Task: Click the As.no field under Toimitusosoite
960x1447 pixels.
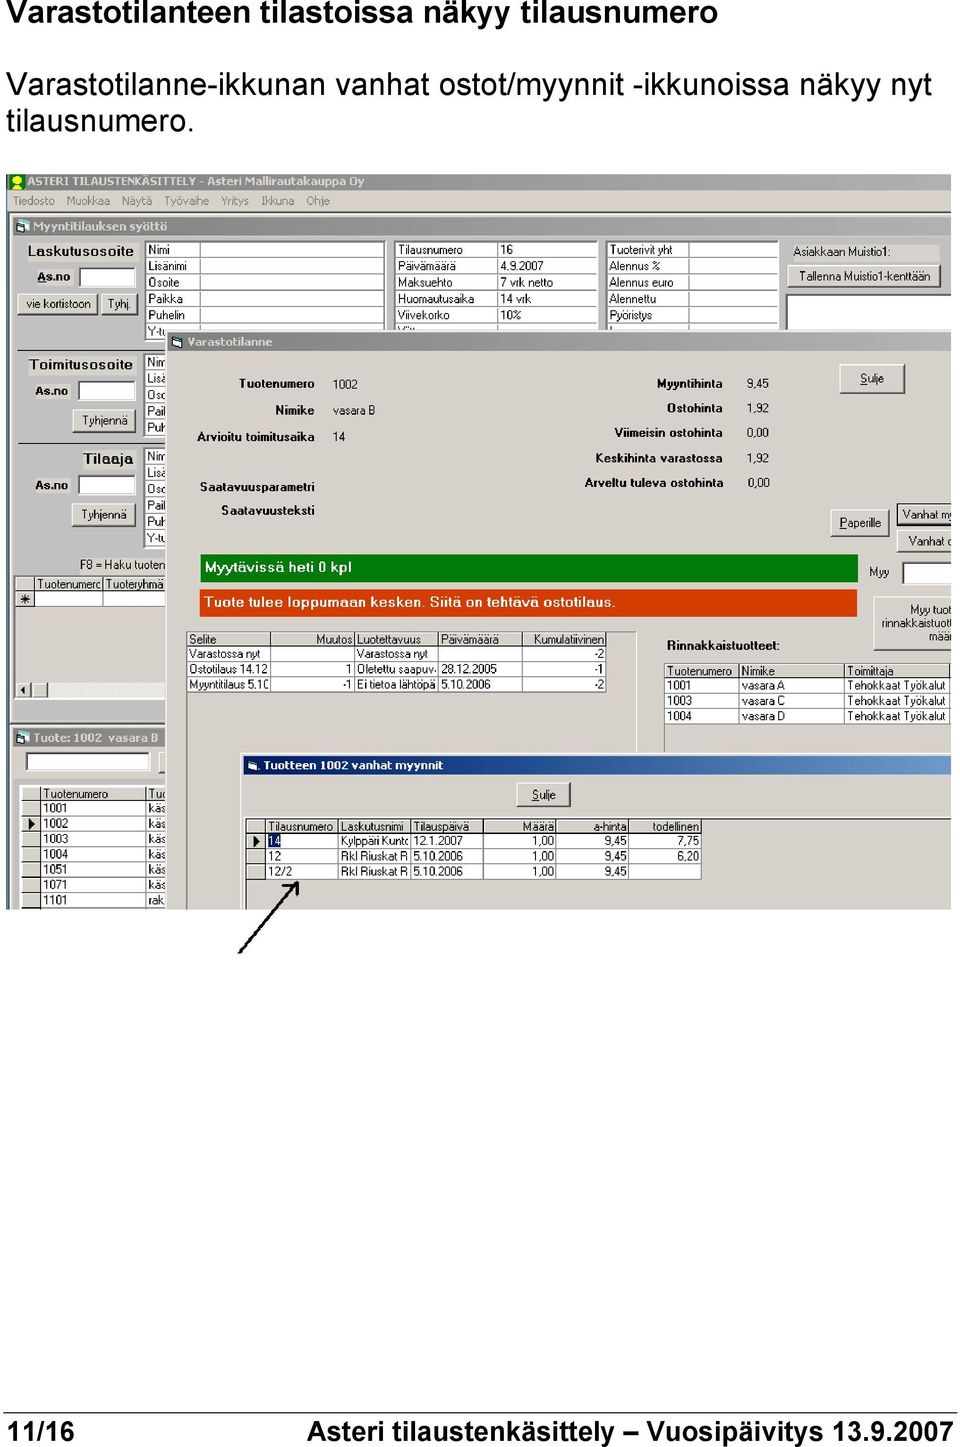Action: pyautogui.click(x=107, y=391)
